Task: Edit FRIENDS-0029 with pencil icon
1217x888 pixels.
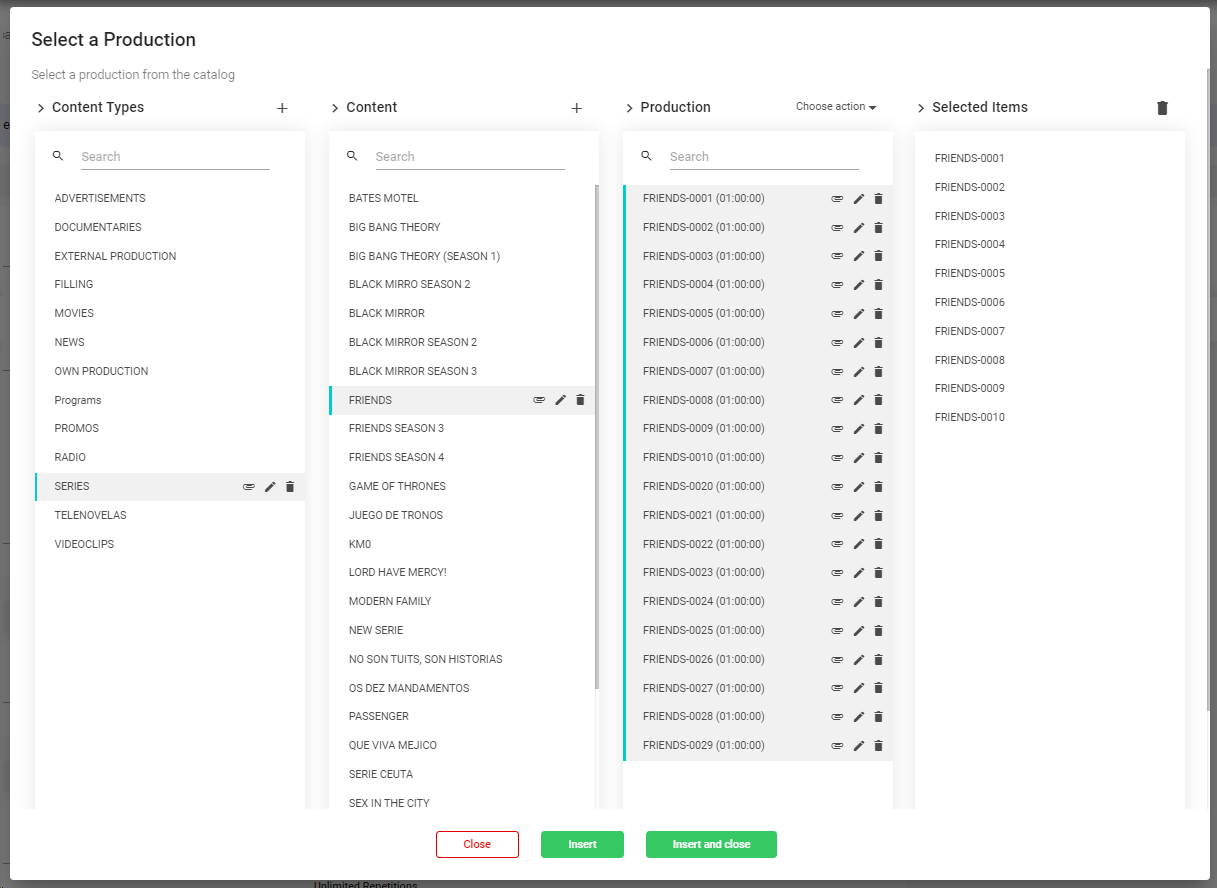Action: 858,746
